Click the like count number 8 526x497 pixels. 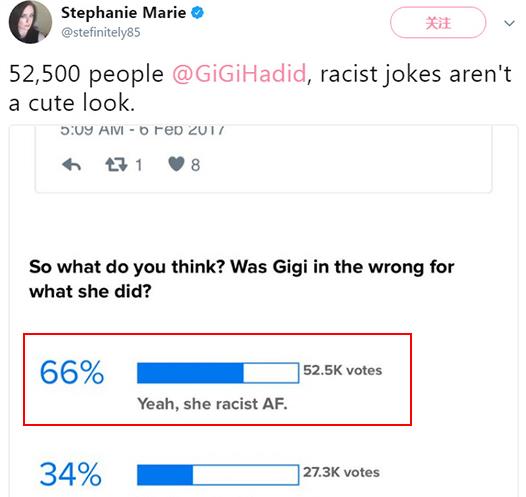point(196,165)
